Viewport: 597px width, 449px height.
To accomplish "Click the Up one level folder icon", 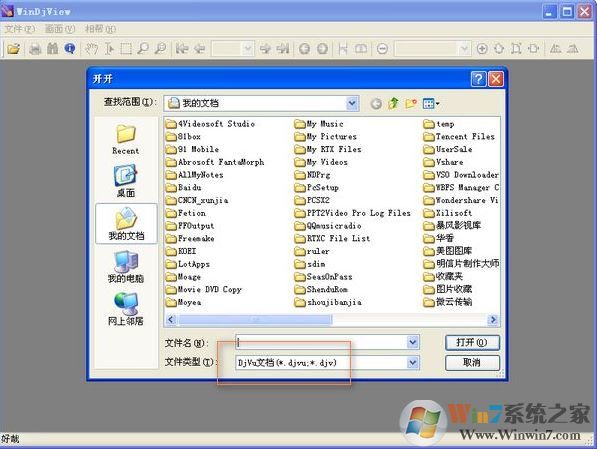I will click(393, 103).
